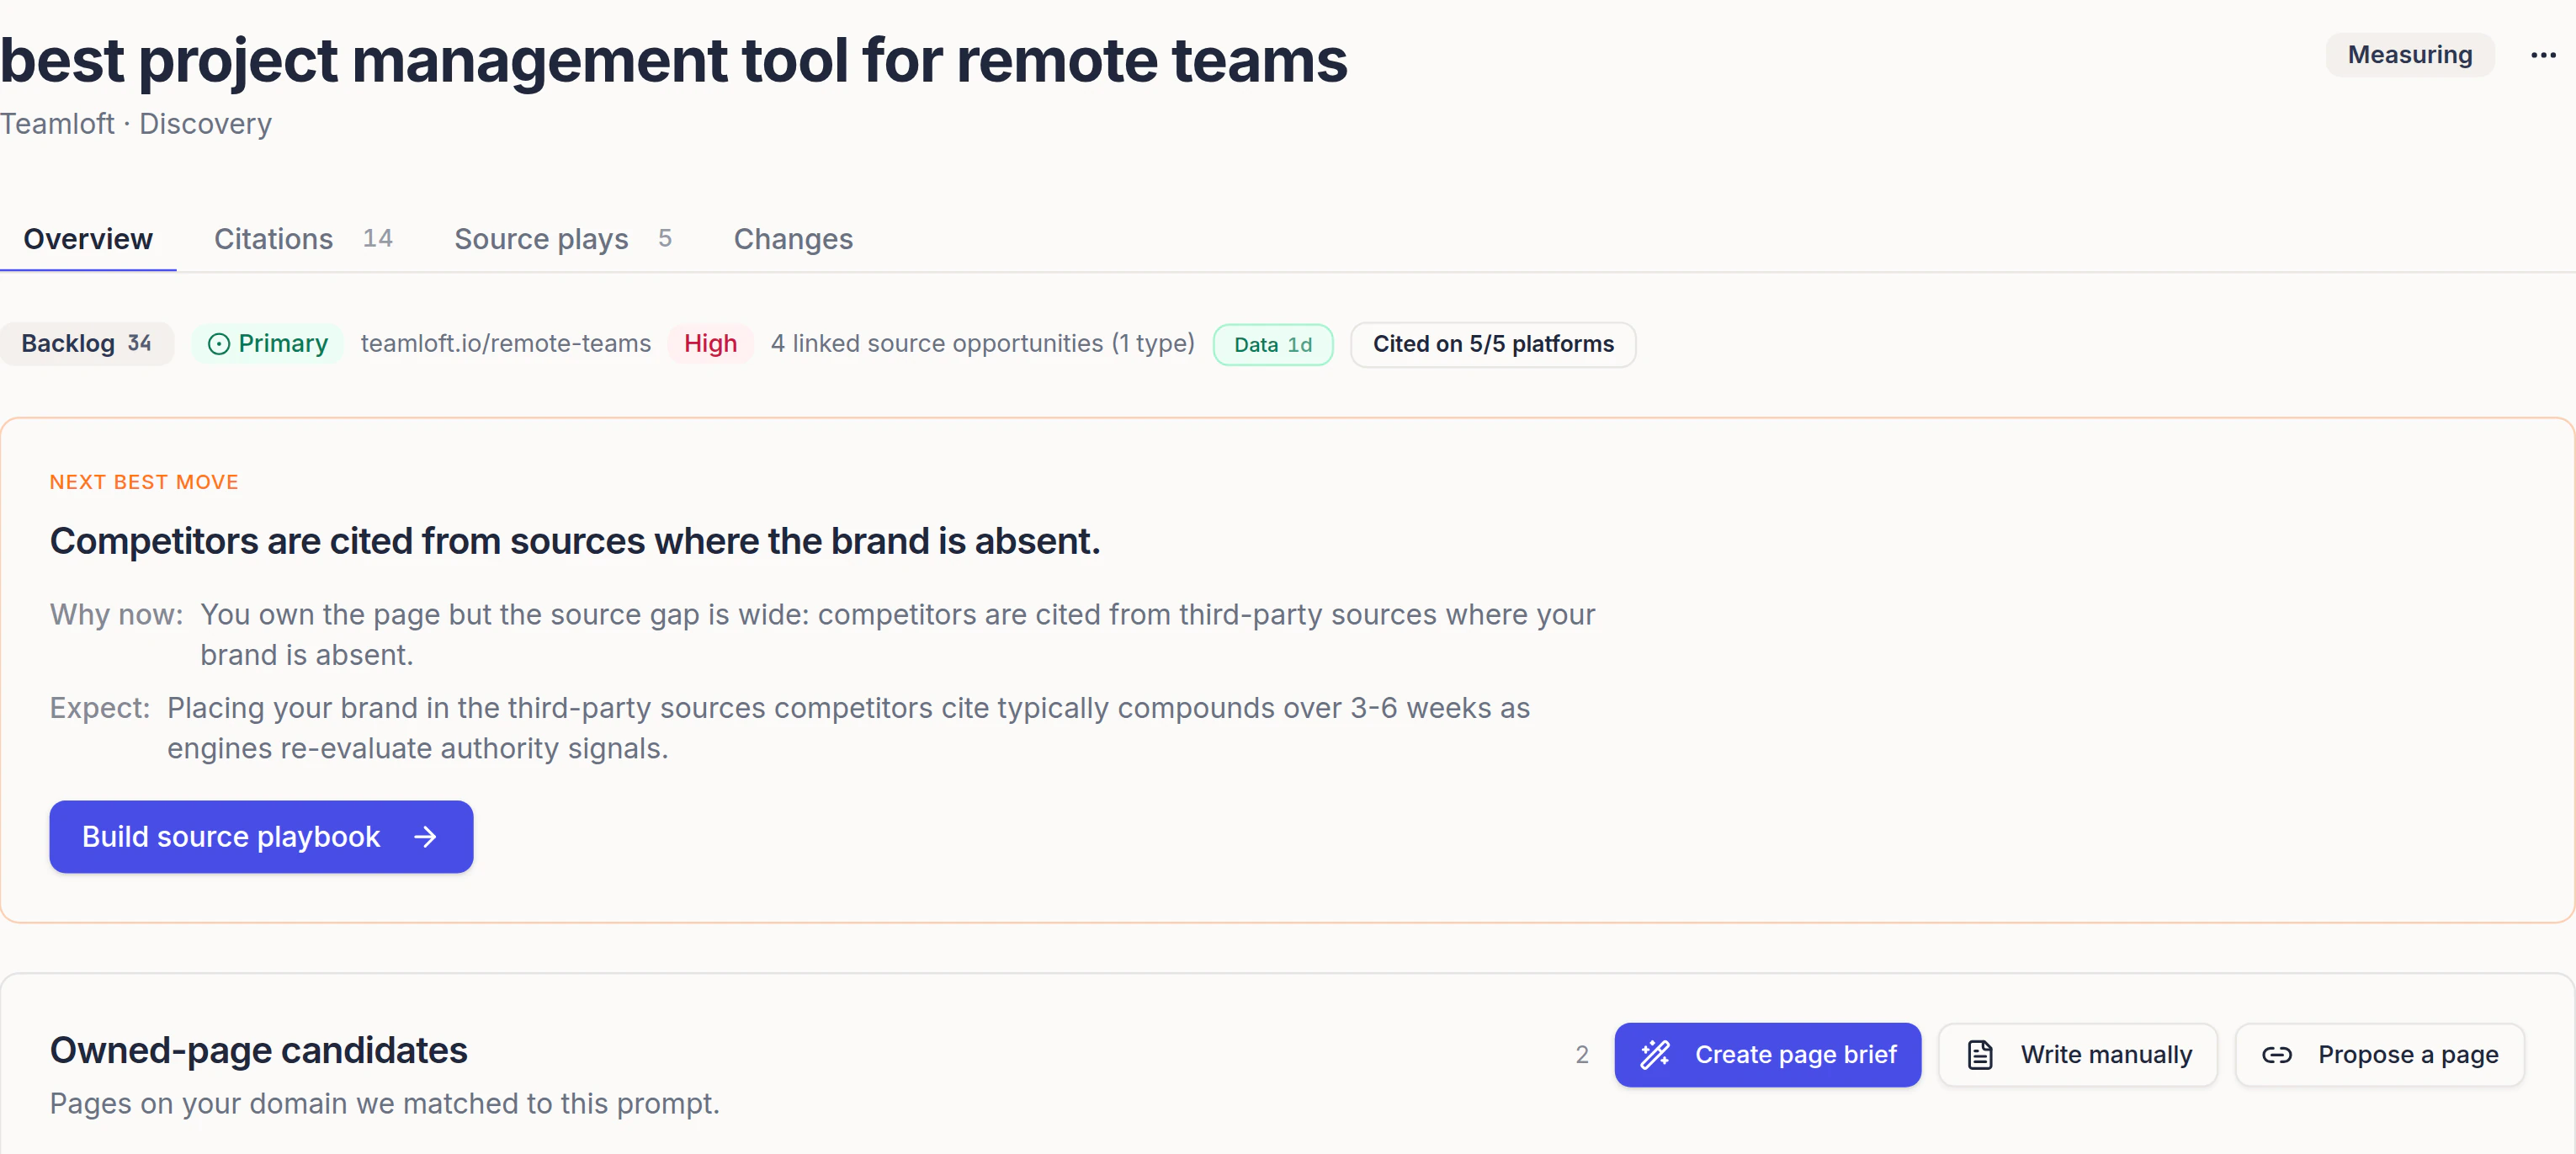
Task: Click the 4 linked source opportunities text
Action: (982, 343)
